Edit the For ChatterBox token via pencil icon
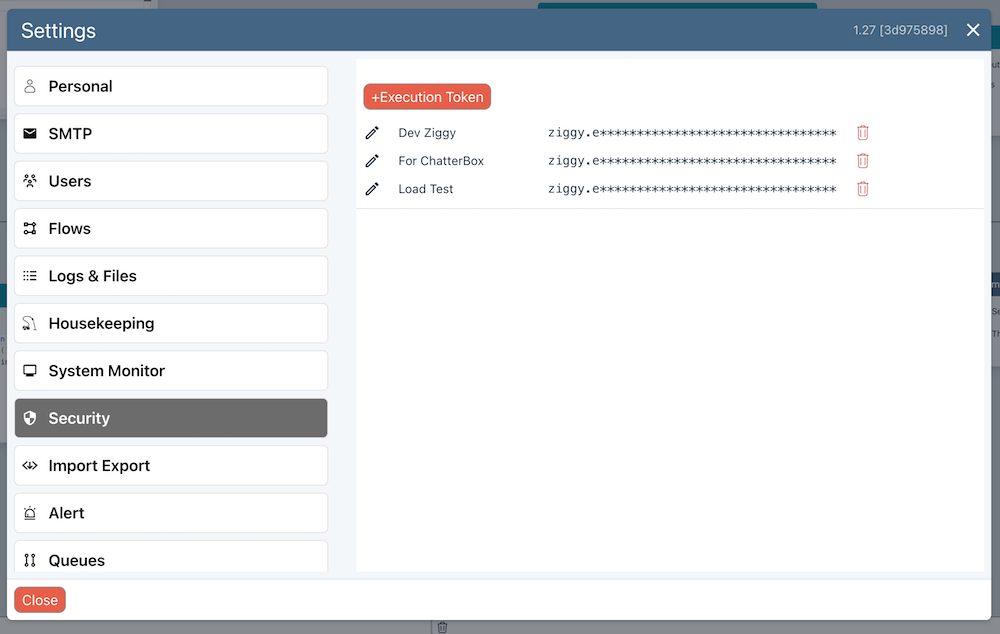The image size is (1000, 634). coord(372,161)
